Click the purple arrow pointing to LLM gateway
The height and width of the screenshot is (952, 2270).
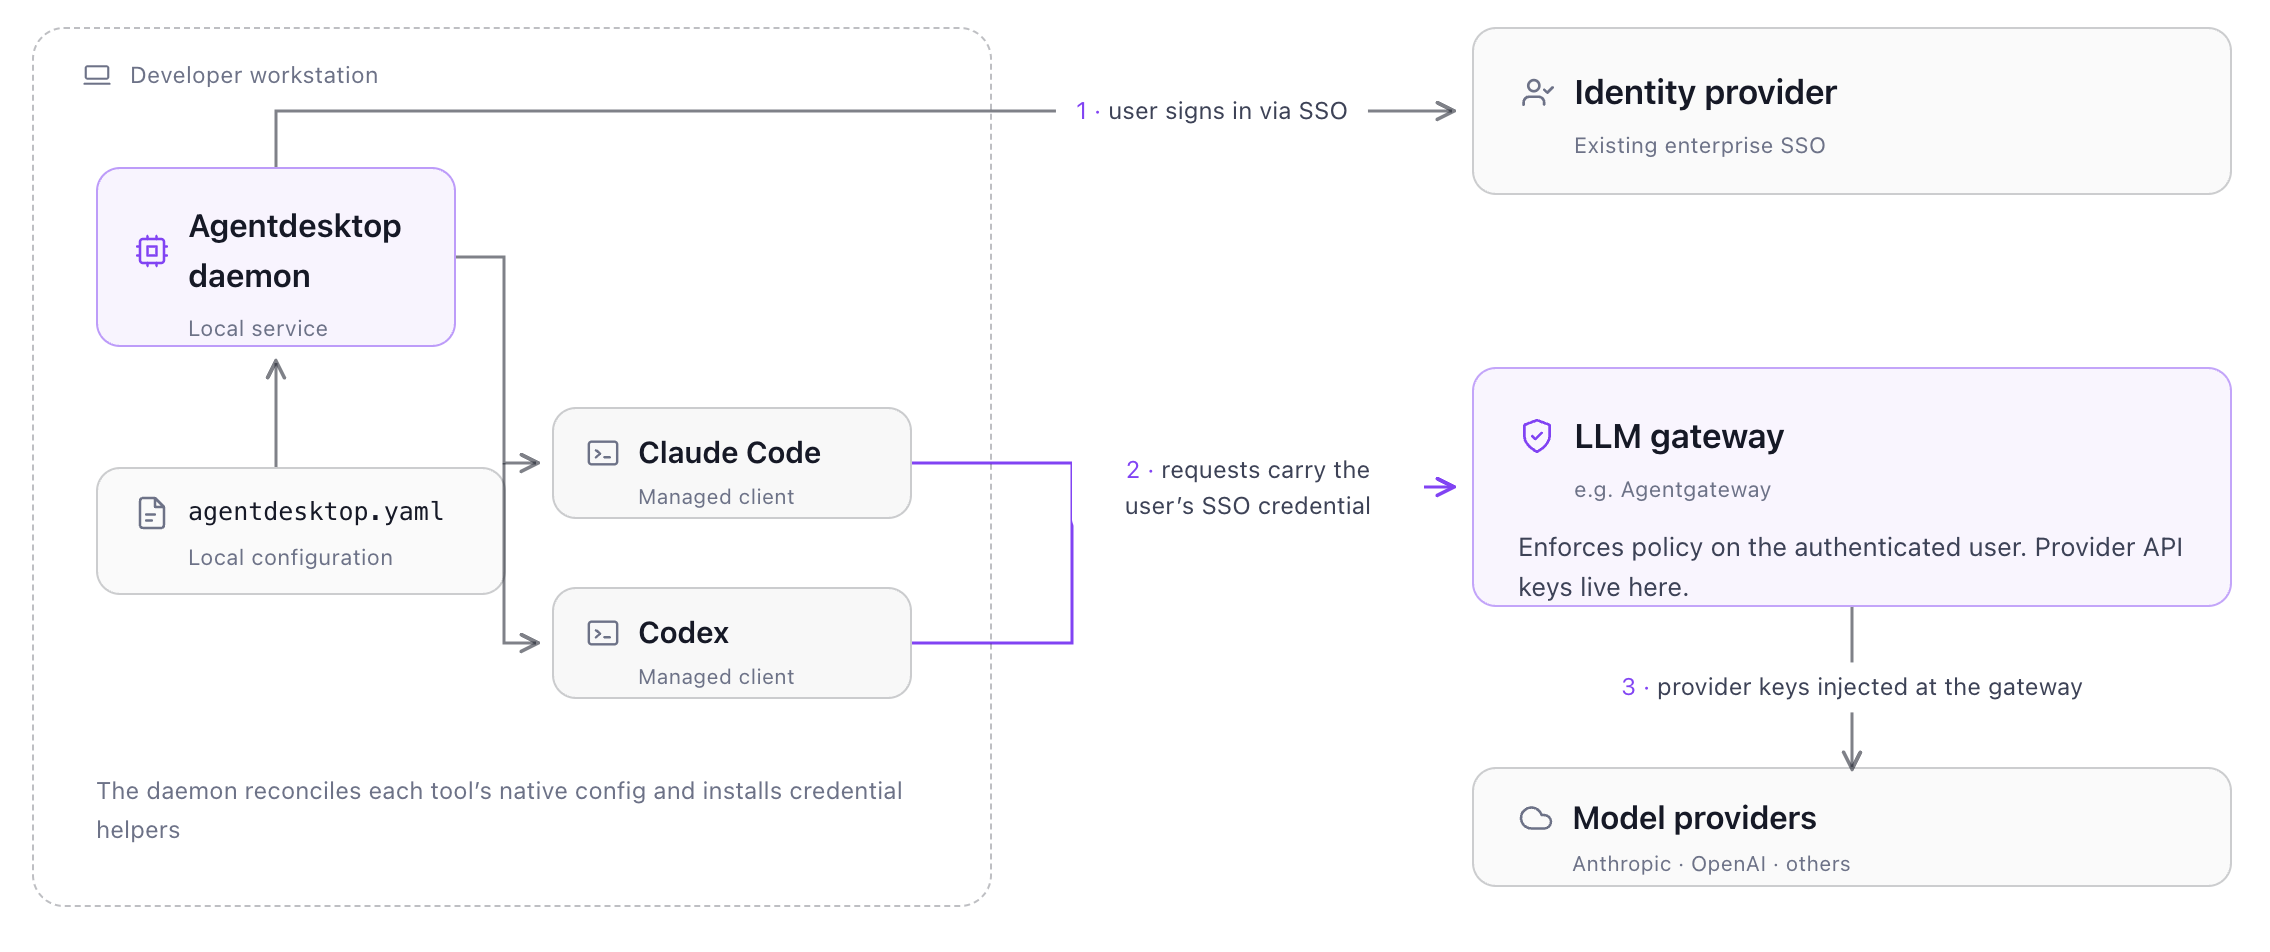1440,487
